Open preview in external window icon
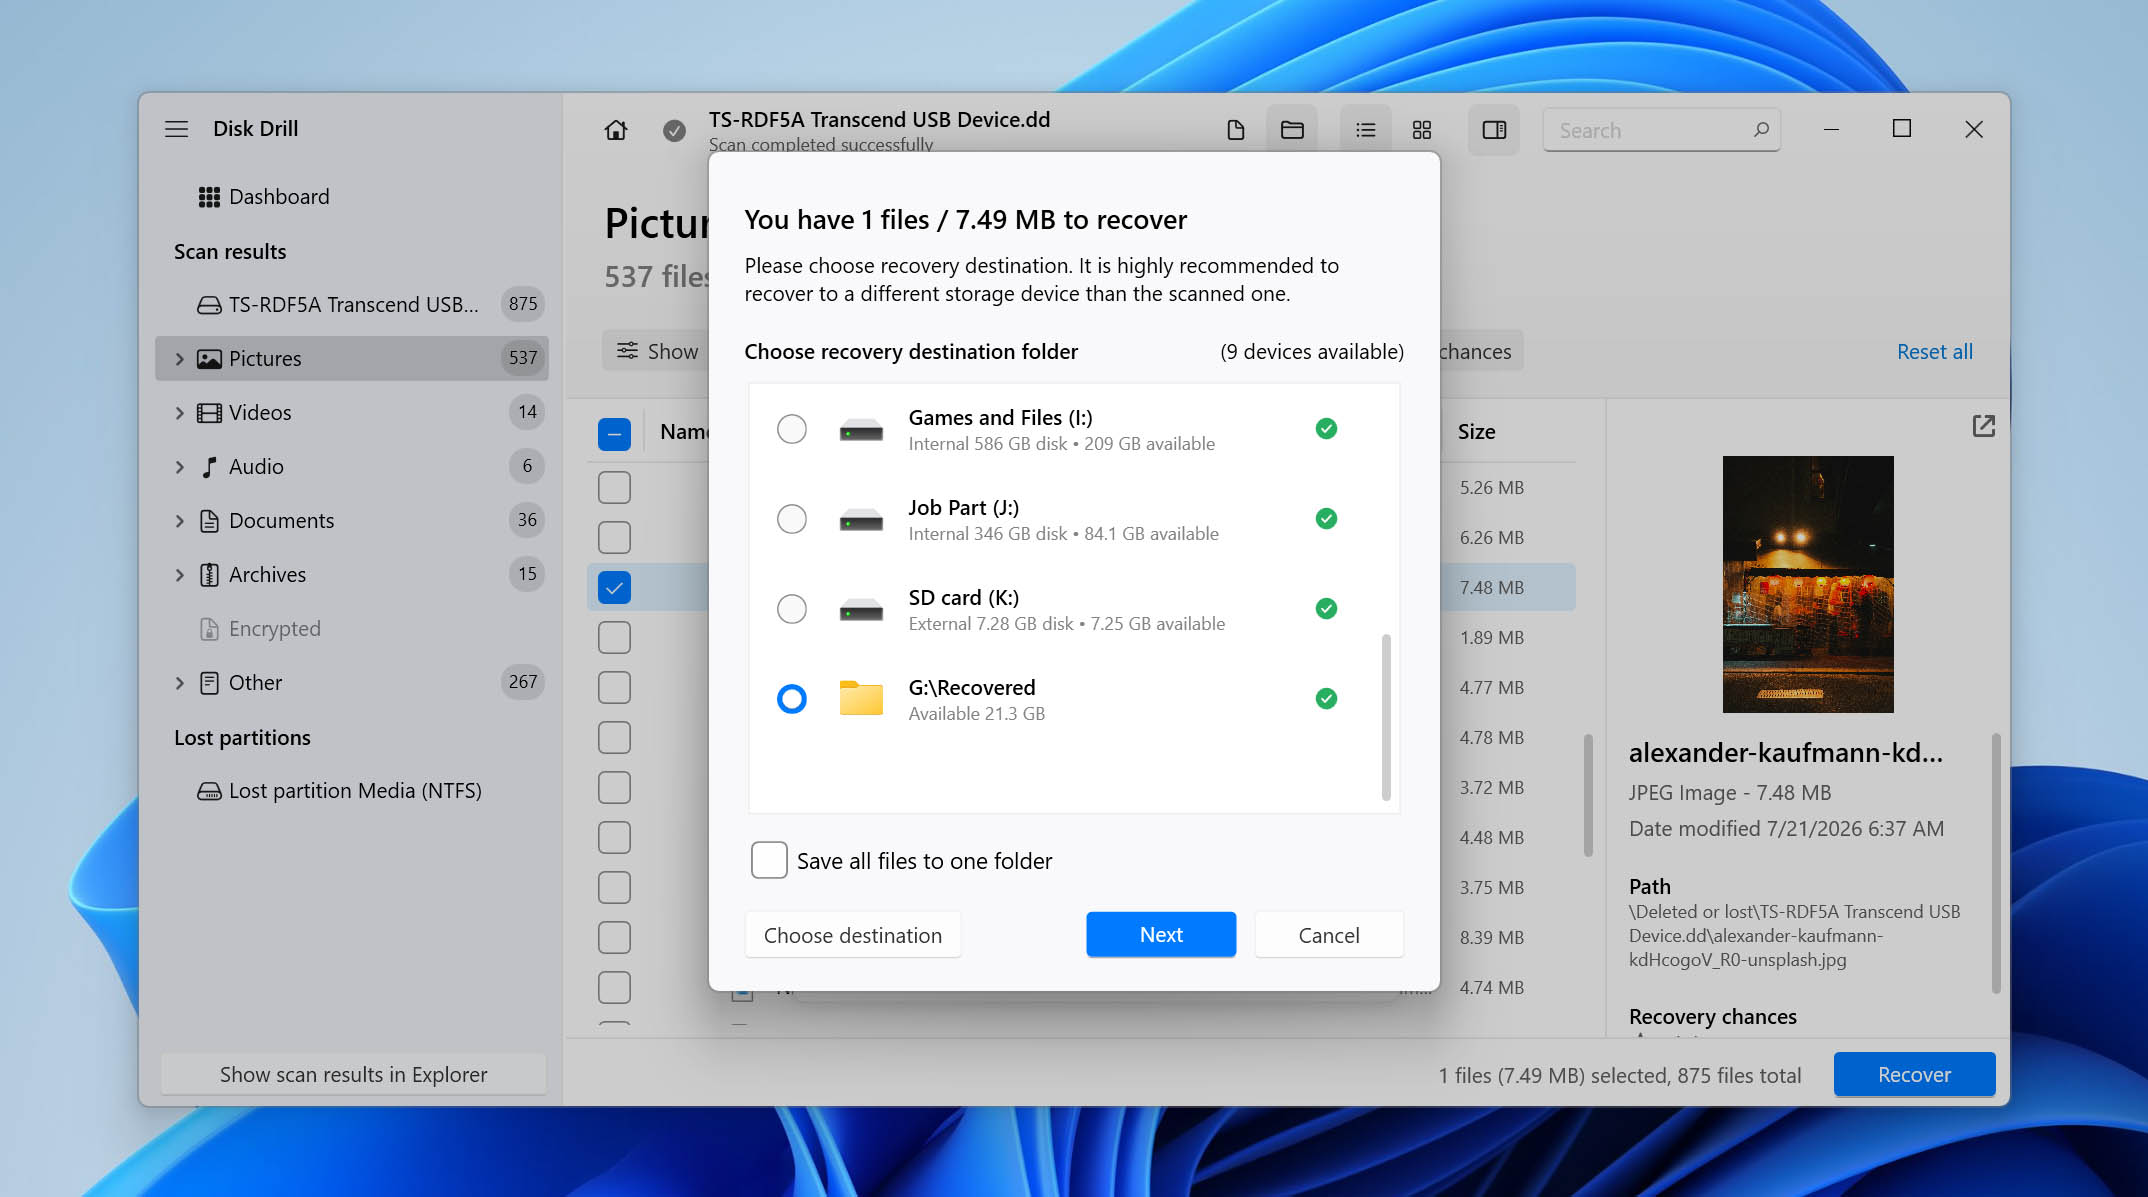2148x1197 pixels. 1983,426
